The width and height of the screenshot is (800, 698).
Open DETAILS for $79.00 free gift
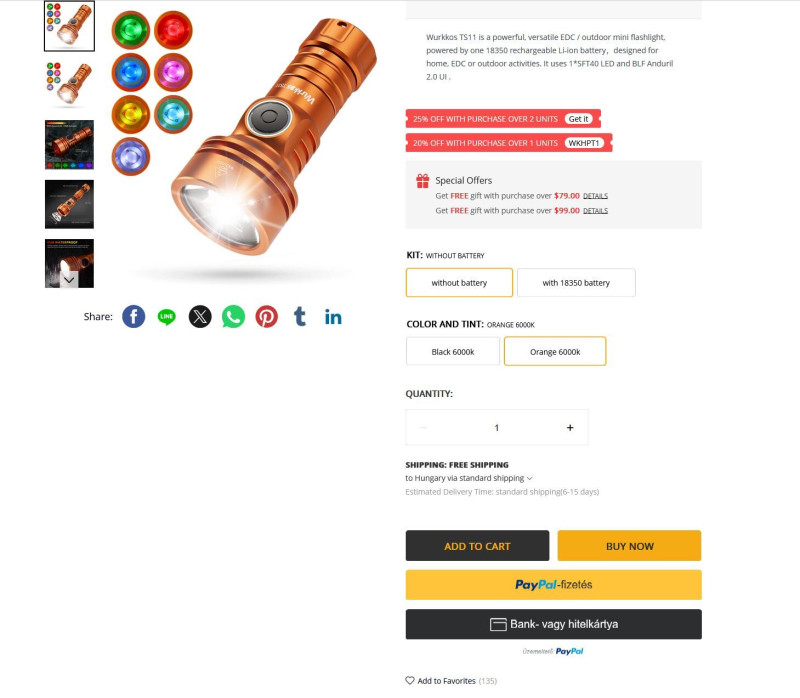595,196
